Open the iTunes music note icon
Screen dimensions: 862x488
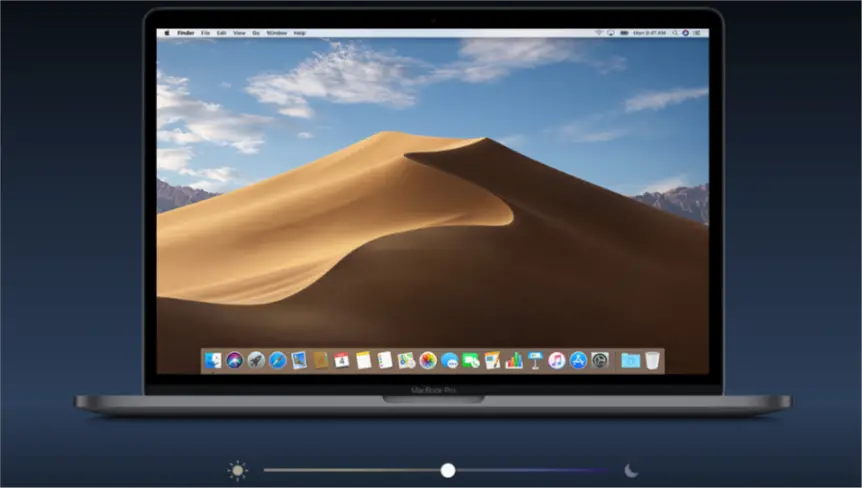click(x=556, y=361)
